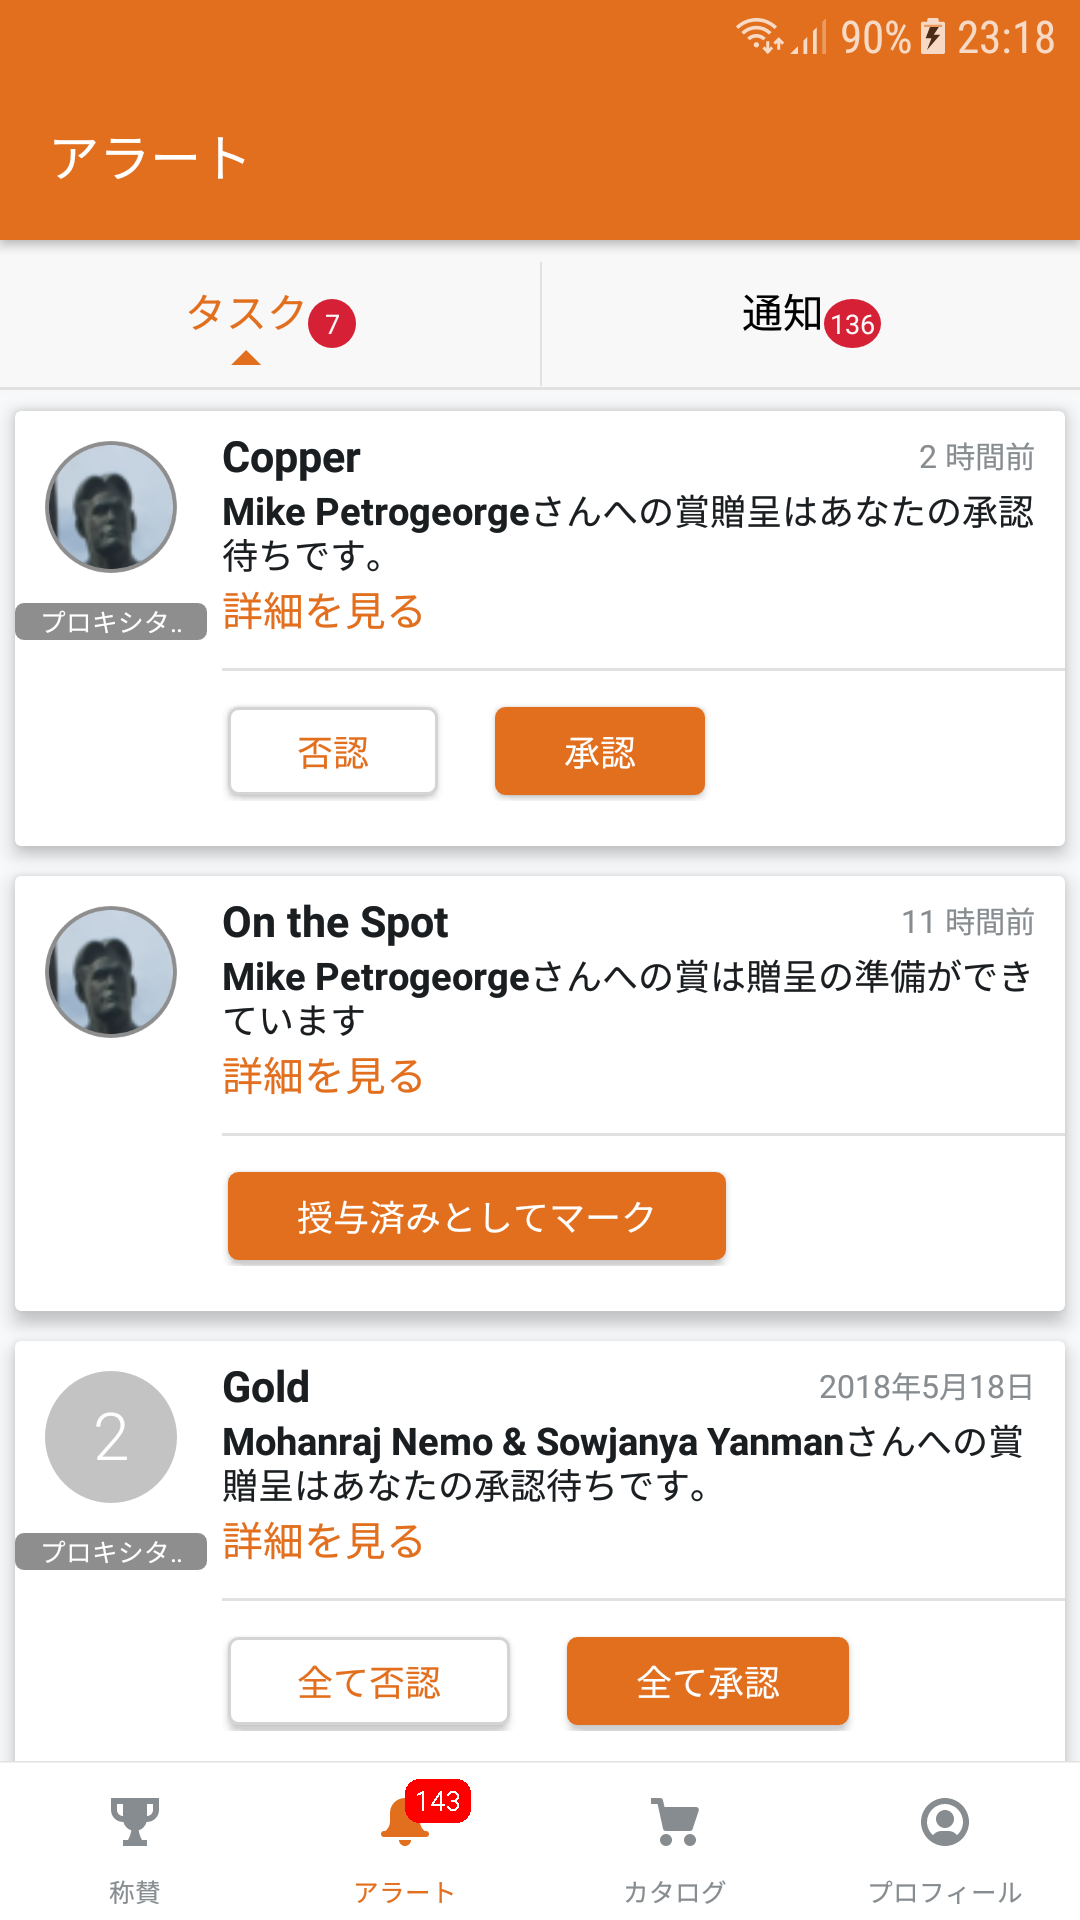Tap 承認 on the Copper award
The image size is (1080, 1920).
[600, 751]
